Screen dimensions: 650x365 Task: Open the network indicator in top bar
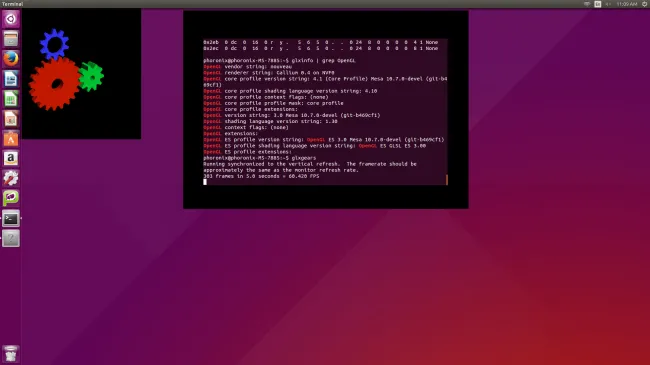(587, 4)
